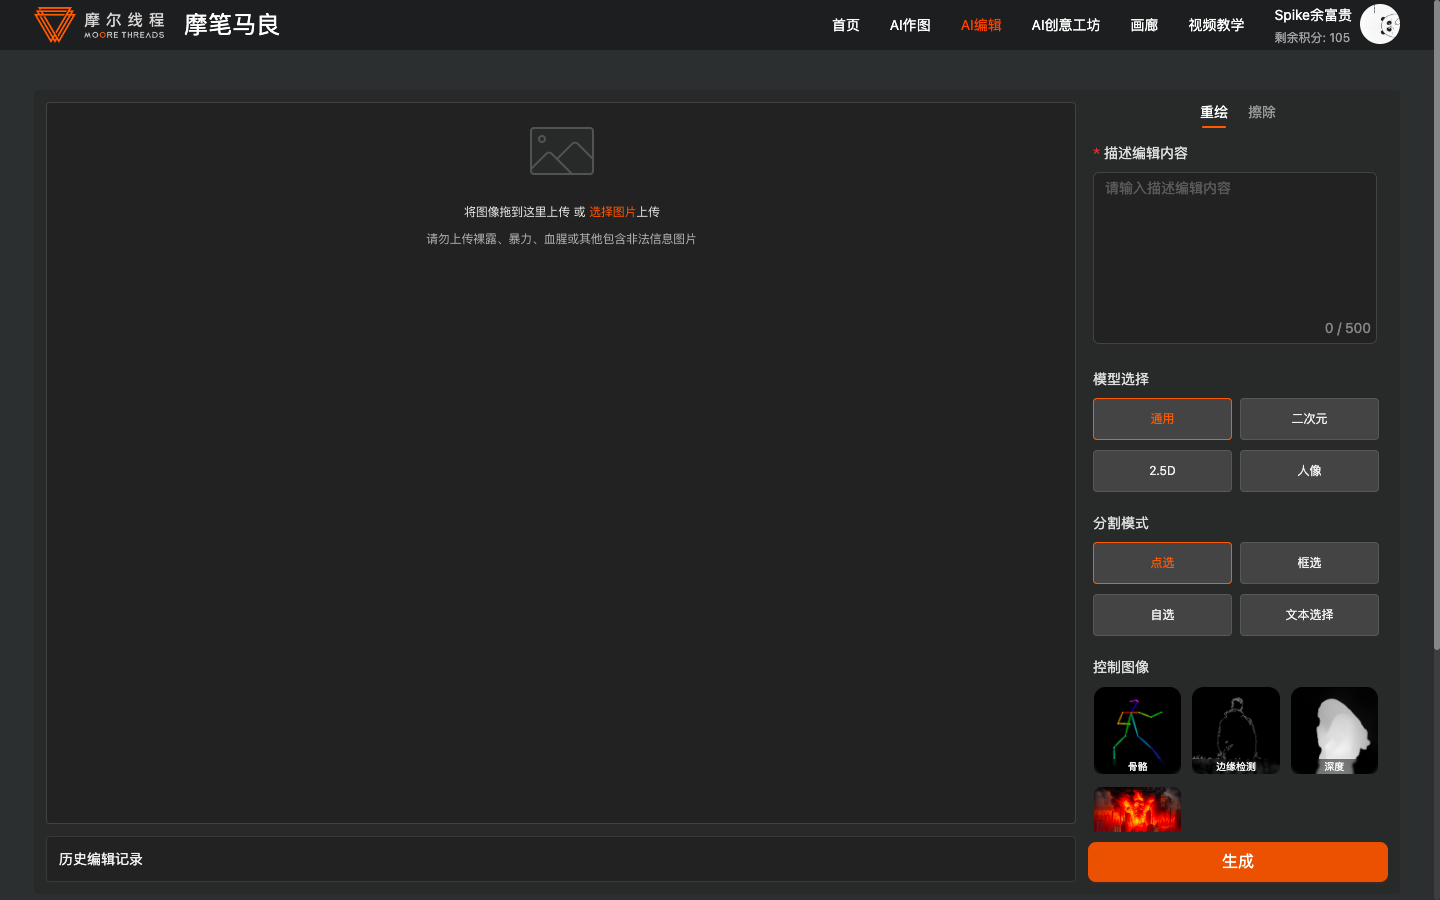The height and width of the screenshot is (900, 1440).
Task: Click the Moore Threads logo icon
Action: tap(55, 24)
